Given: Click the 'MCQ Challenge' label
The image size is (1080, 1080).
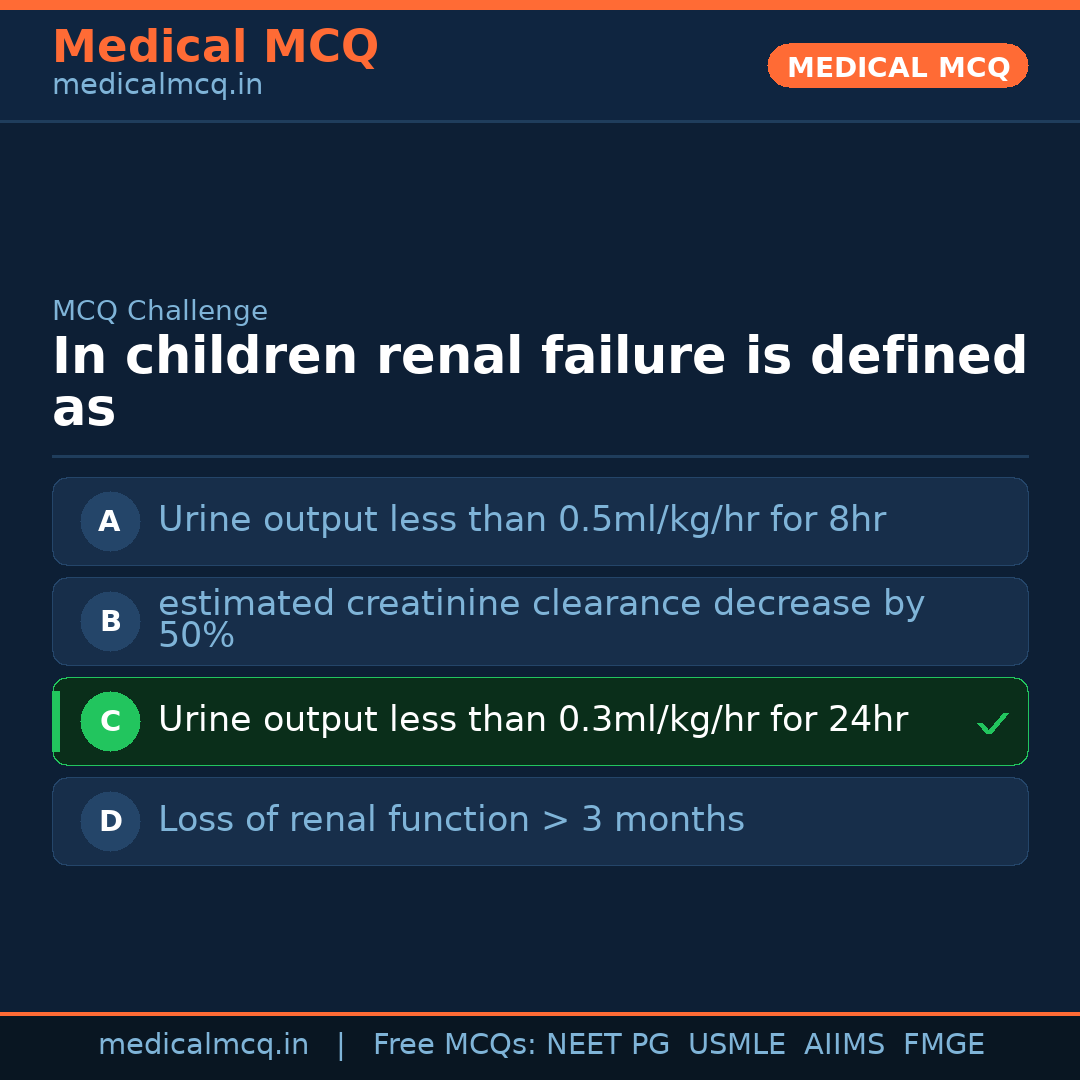Looking at the screenshot, I should 160,311.
